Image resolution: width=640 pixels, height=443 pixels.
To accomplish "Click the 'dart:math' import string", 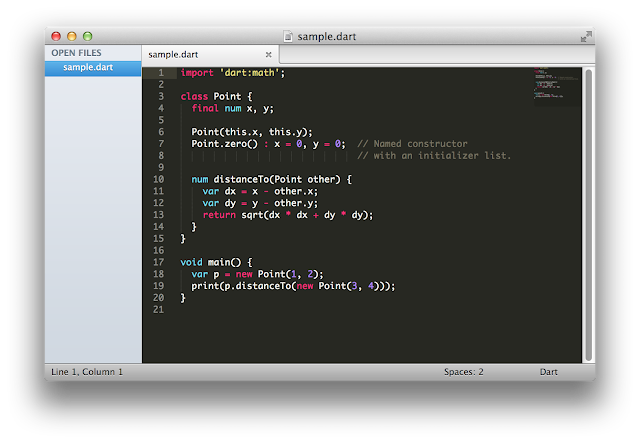I will tap(249, 73).
